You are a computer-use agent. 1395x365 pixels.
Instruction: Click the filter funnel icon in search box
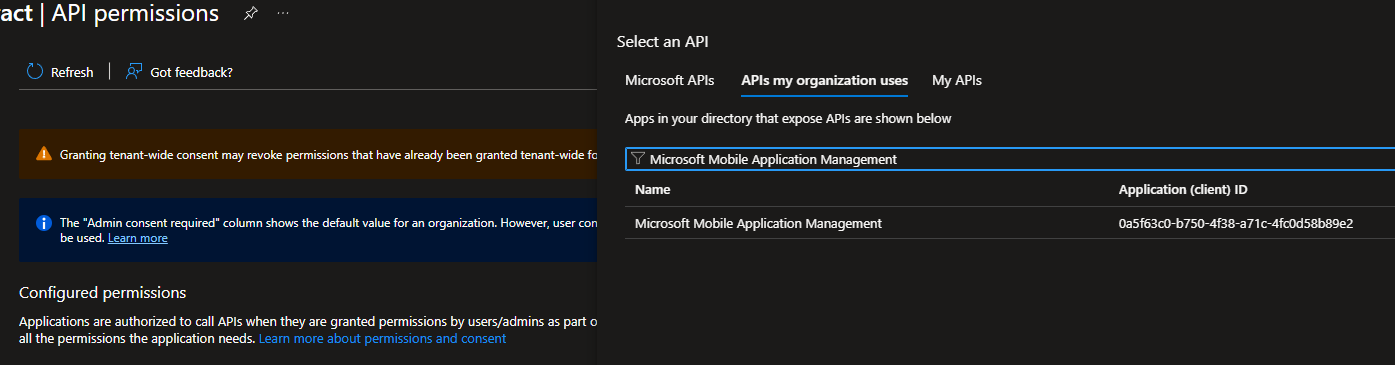pyautogui.click(x=638, y=159)
